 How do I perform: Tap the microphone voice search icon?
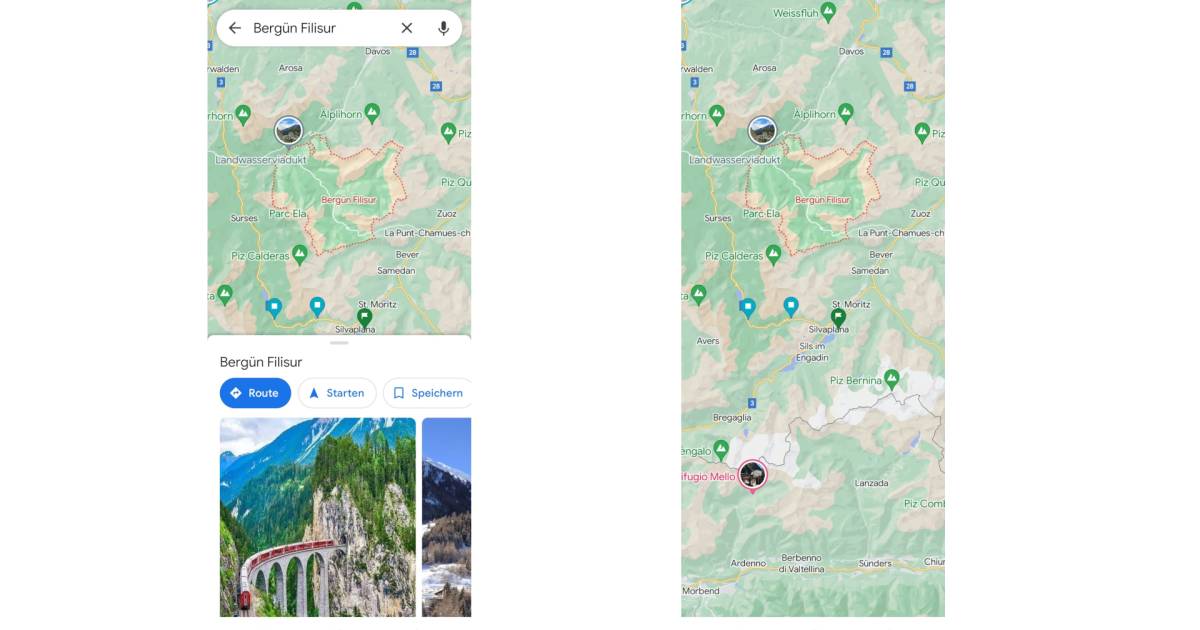pos(443,28)
